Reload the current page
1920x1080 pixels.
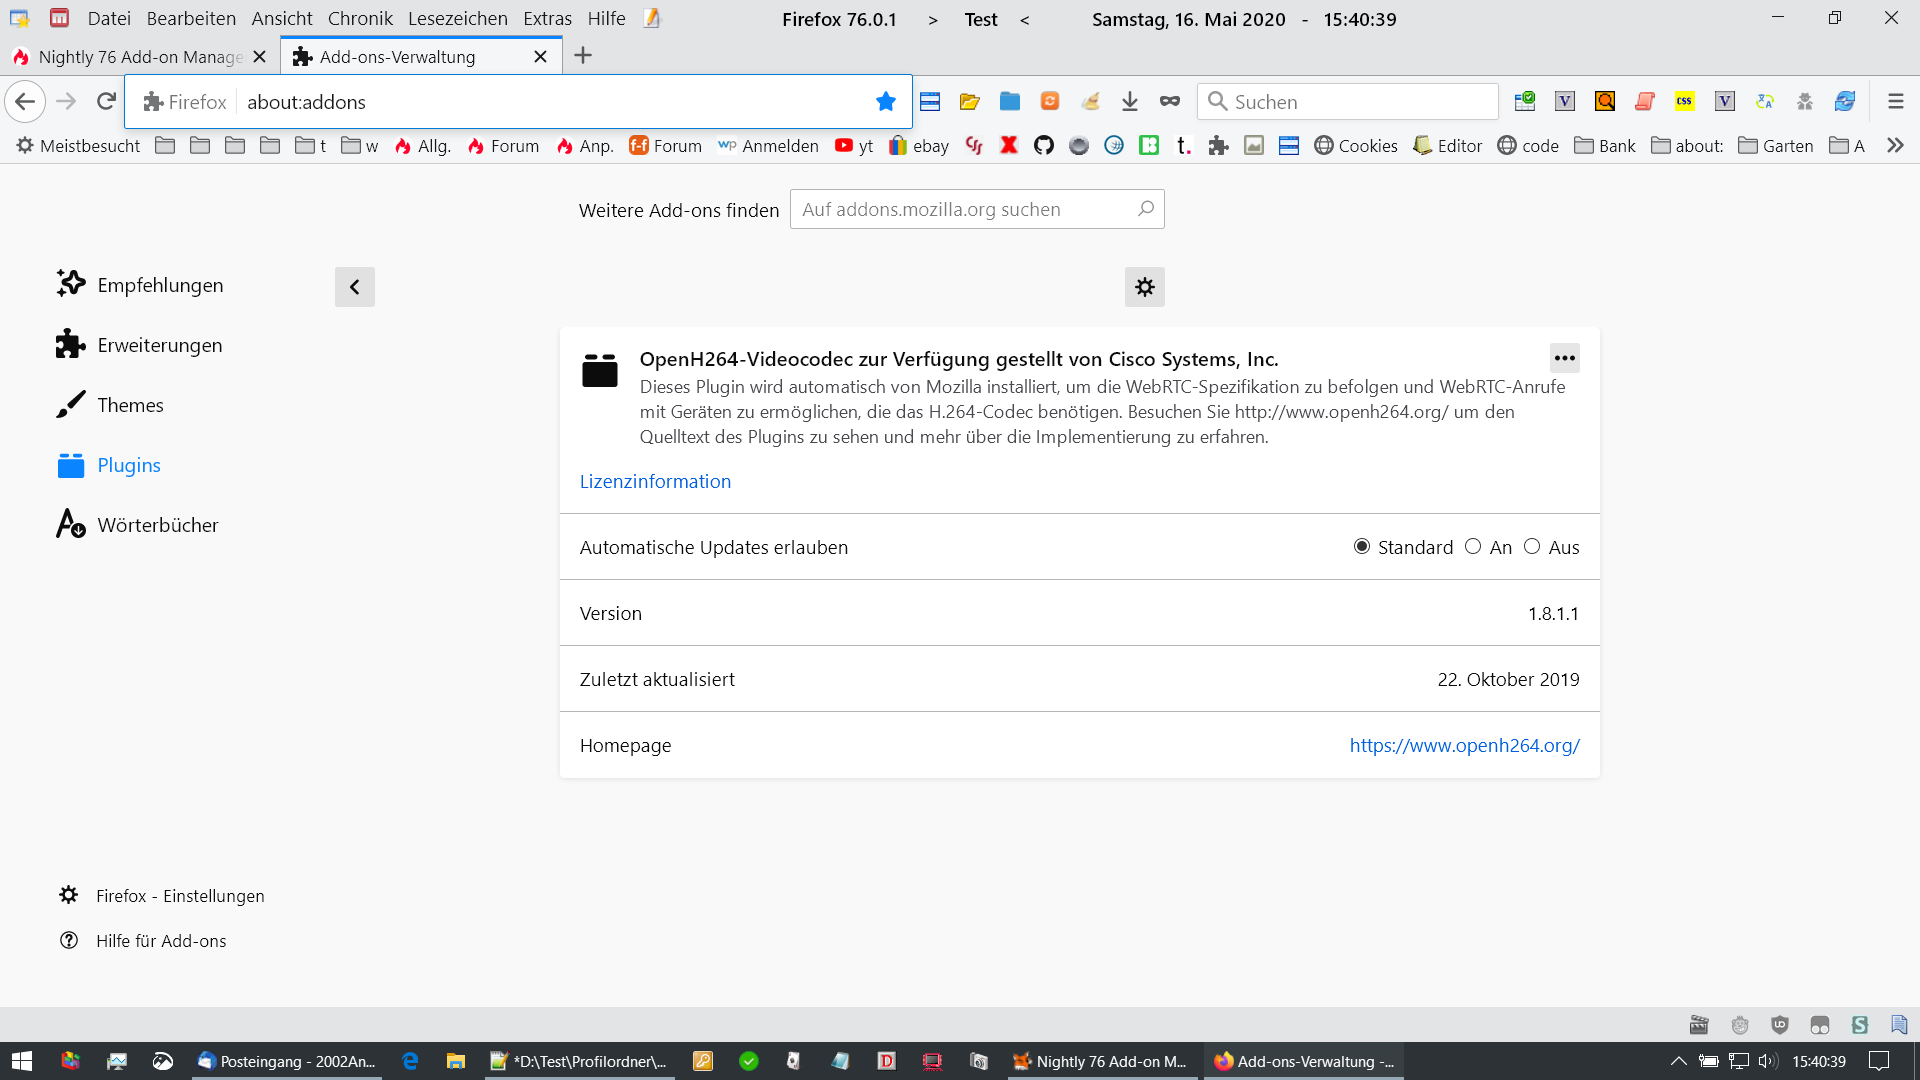[x=106, y=102]
